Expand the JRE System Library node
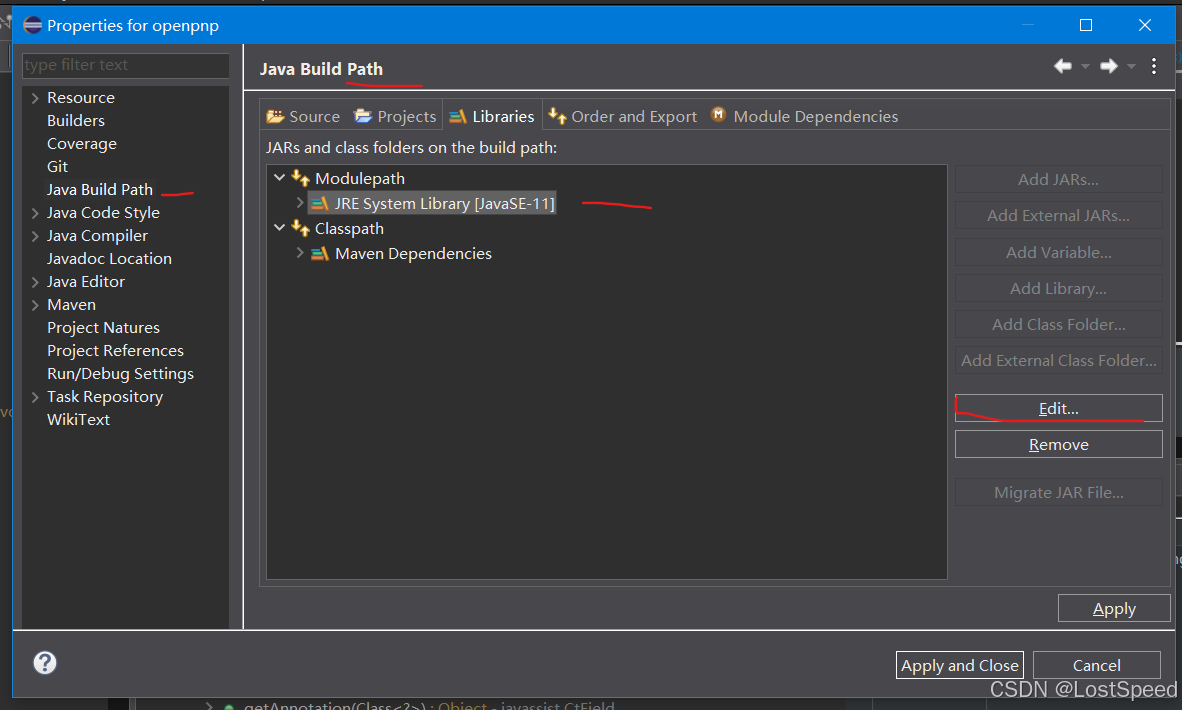 [x=300, y=203]
